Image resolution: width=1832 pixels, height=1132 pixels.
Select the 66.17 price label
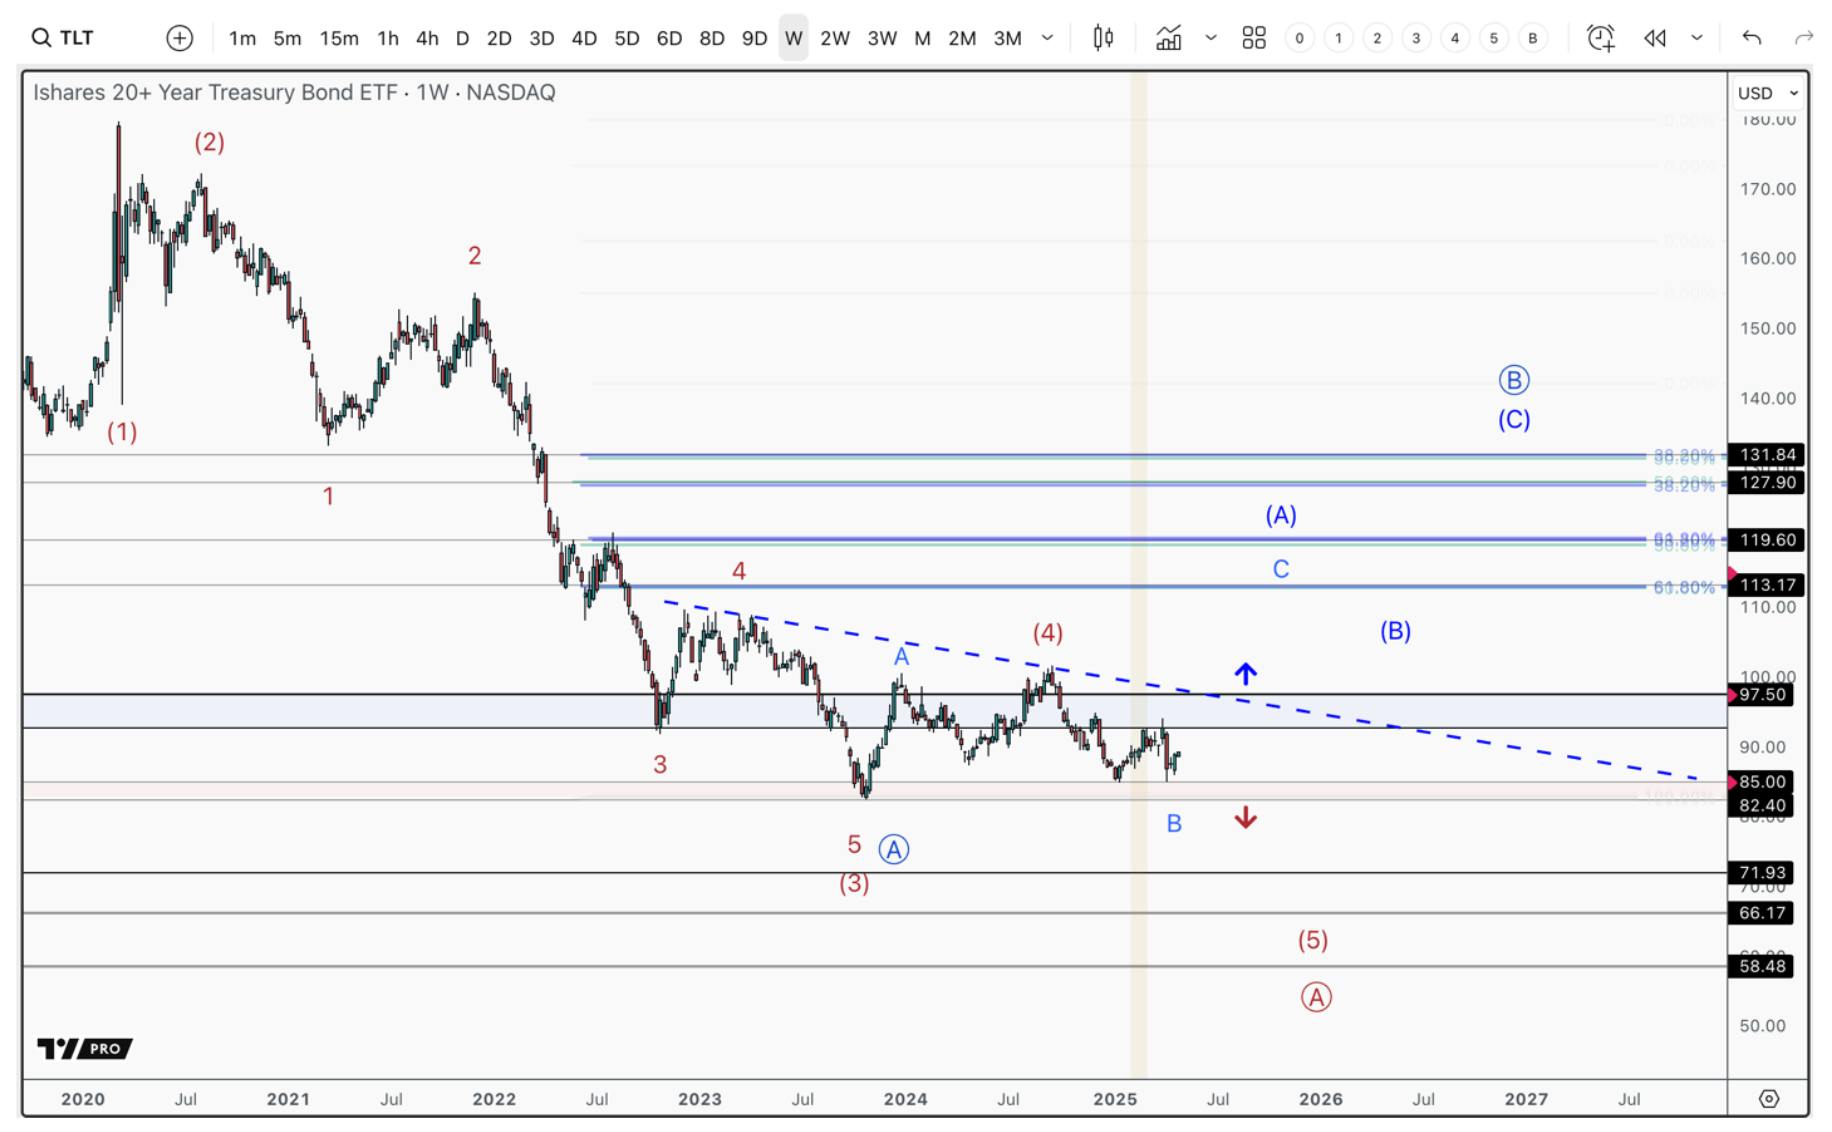1762,913
